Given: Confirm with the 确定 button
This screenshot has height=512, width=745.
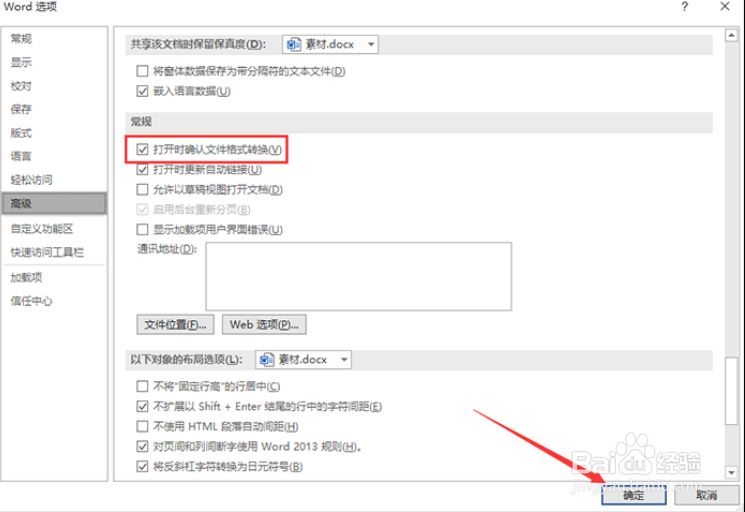Looking at the screenshot, I should tap(634, 495).
